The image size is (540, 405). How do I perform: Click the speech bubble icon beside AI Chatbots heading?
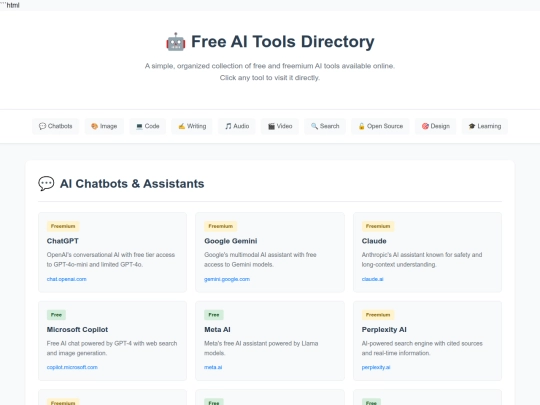46,184
